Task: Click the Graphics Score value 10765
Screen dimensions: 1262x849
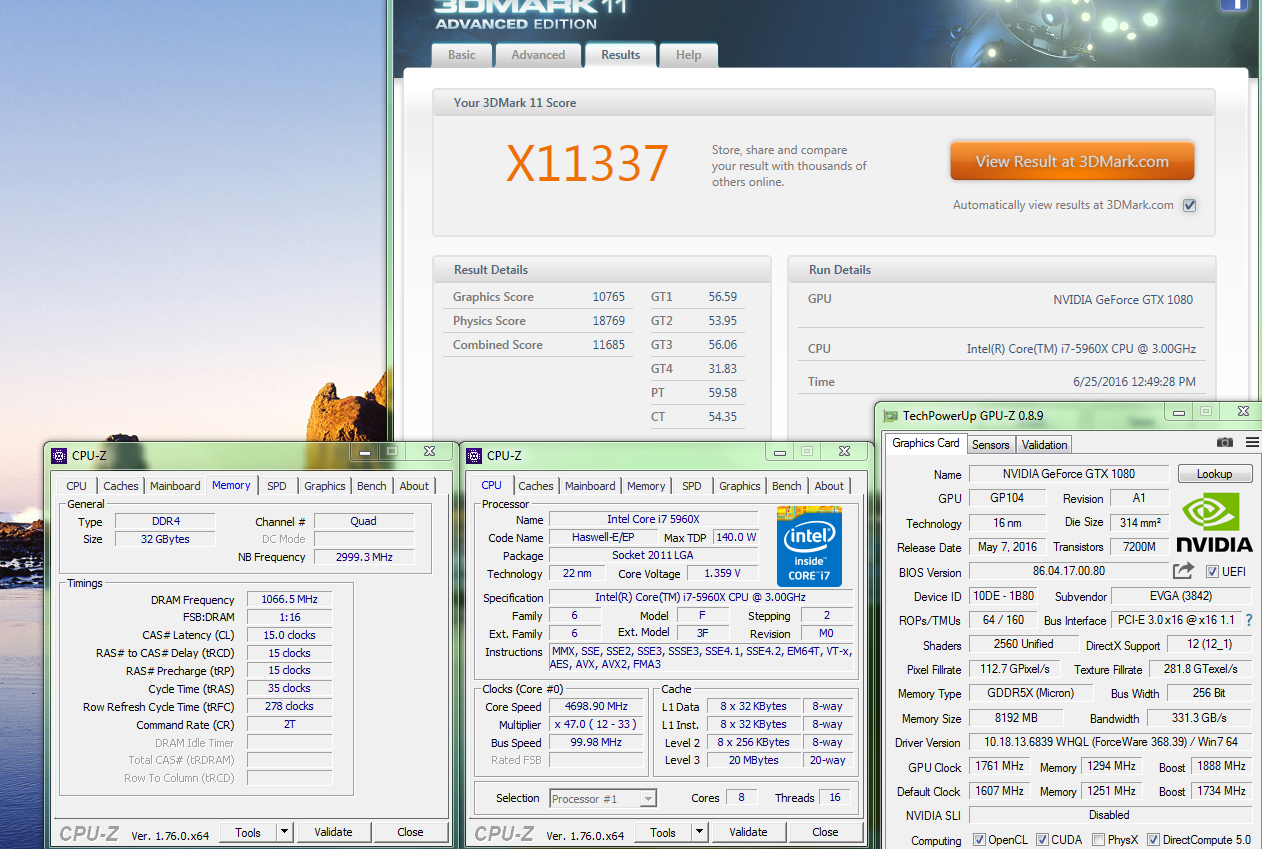Action: [x=608, y=297]
